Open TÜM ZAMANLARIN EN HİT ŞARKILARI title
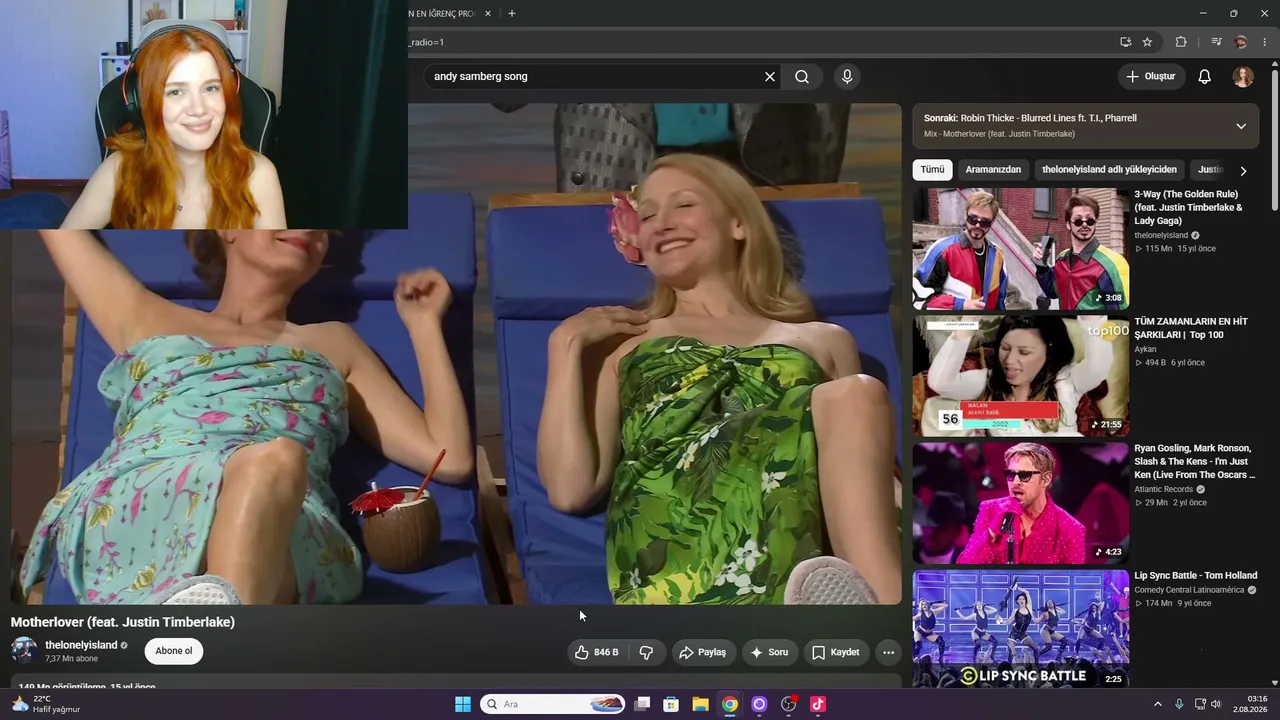The height and width of the screenshot is (720, 1280). click(x=1191, y=328)
